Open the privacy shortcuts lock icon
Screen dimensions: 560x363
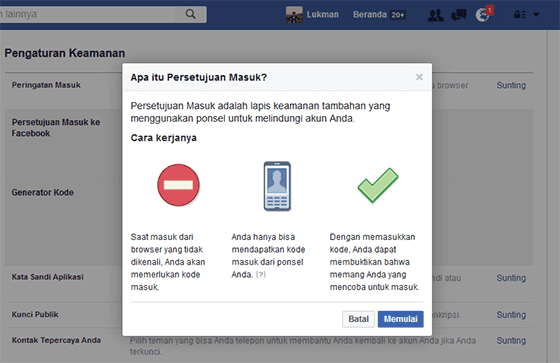pyautogui.click(x=519, y=15)
